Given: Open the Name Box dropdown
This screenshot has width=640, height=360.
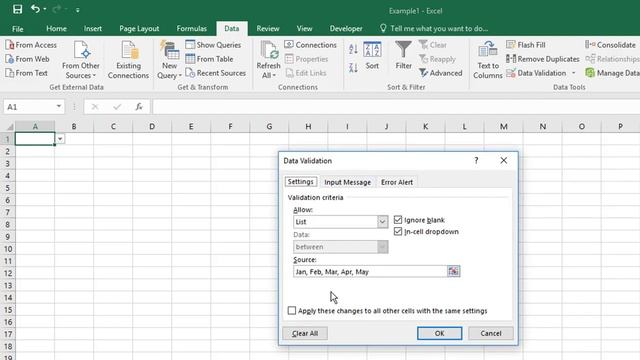Looking at the screenshot, I should point(59,107).
